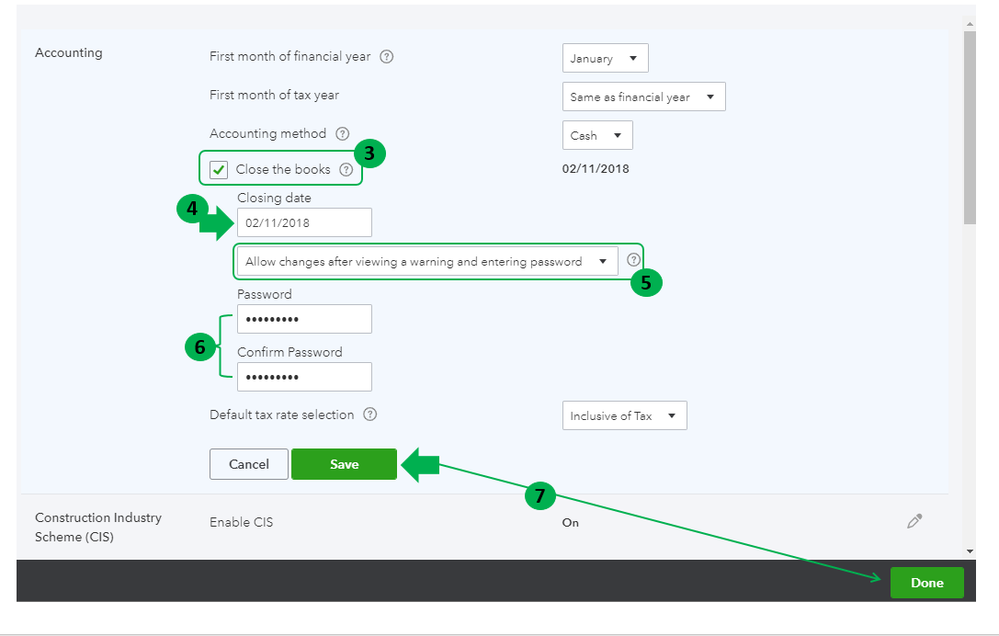Click scrollbar up arrow
999x636 pixels.
(x=970, y=24)
